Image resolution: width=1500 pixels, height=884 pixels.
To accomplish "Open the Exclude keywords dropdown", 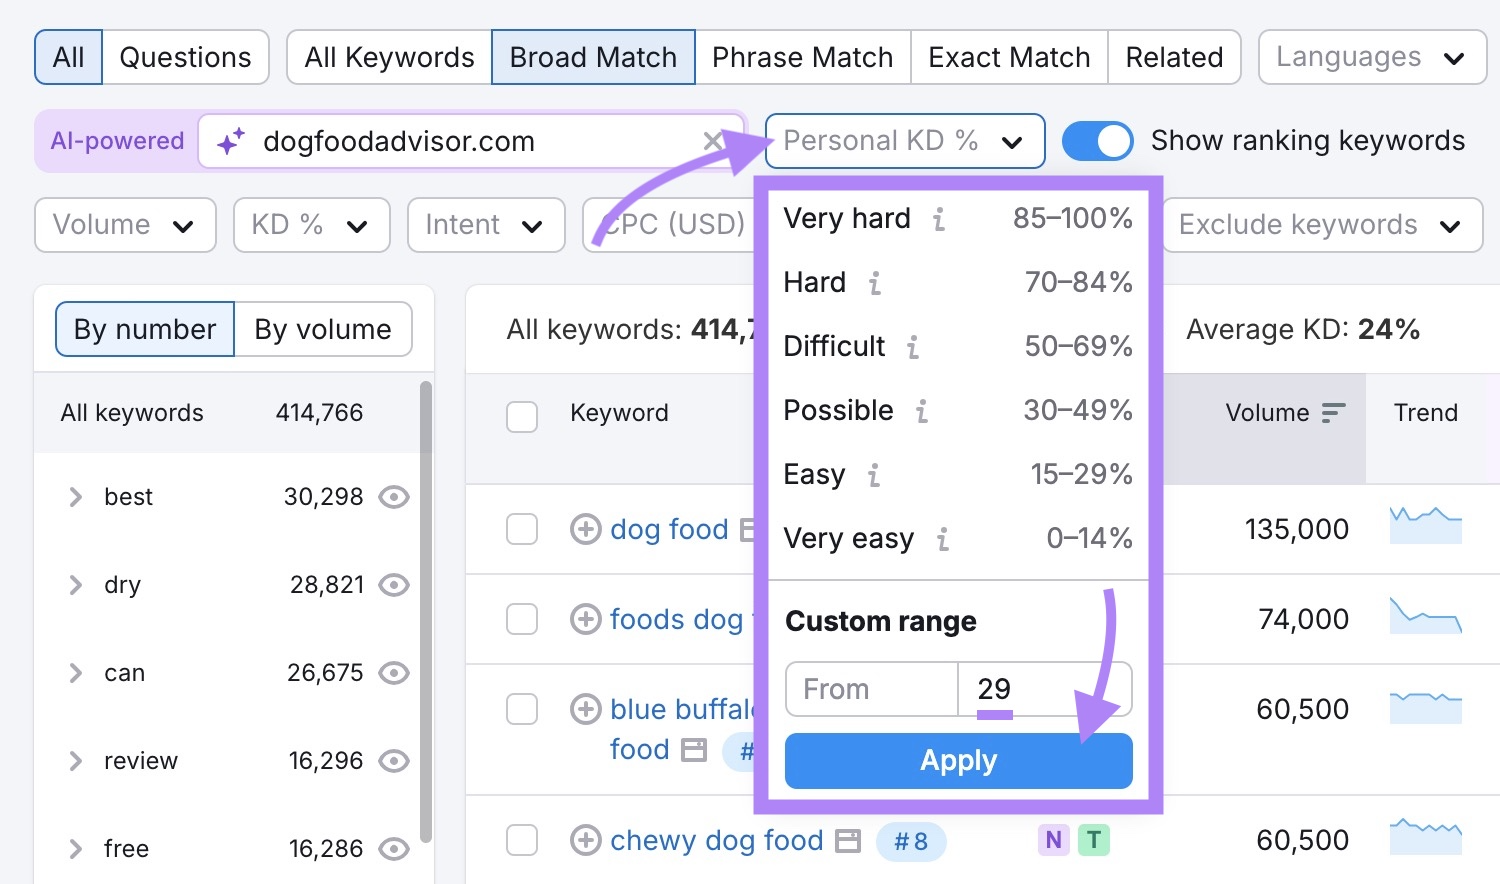I will coord(1320,225).
